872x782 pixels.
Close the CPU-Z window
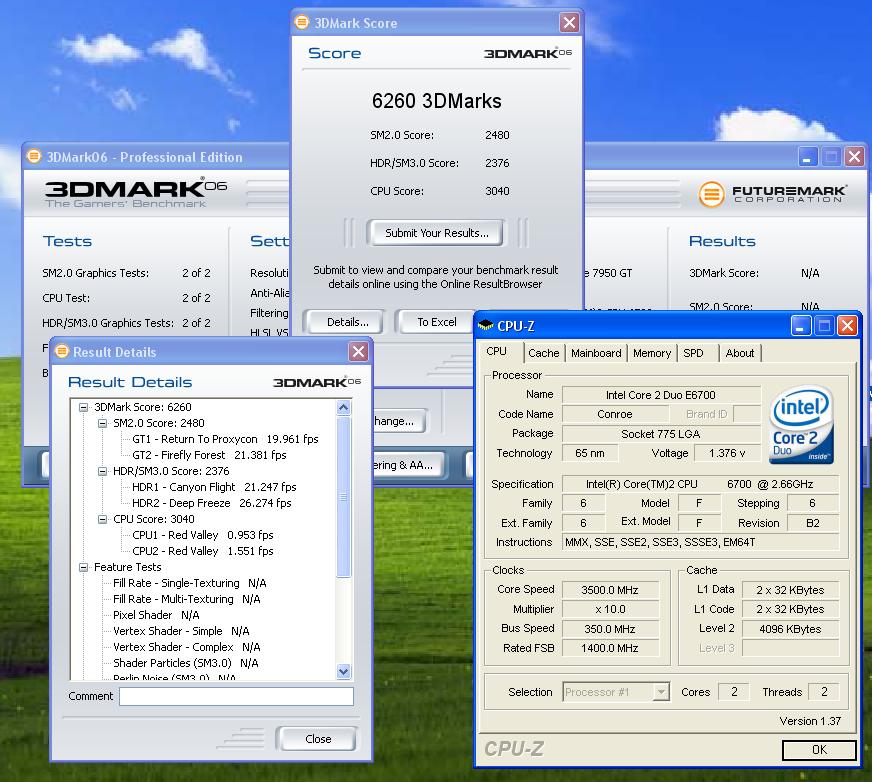pos(848,326)
